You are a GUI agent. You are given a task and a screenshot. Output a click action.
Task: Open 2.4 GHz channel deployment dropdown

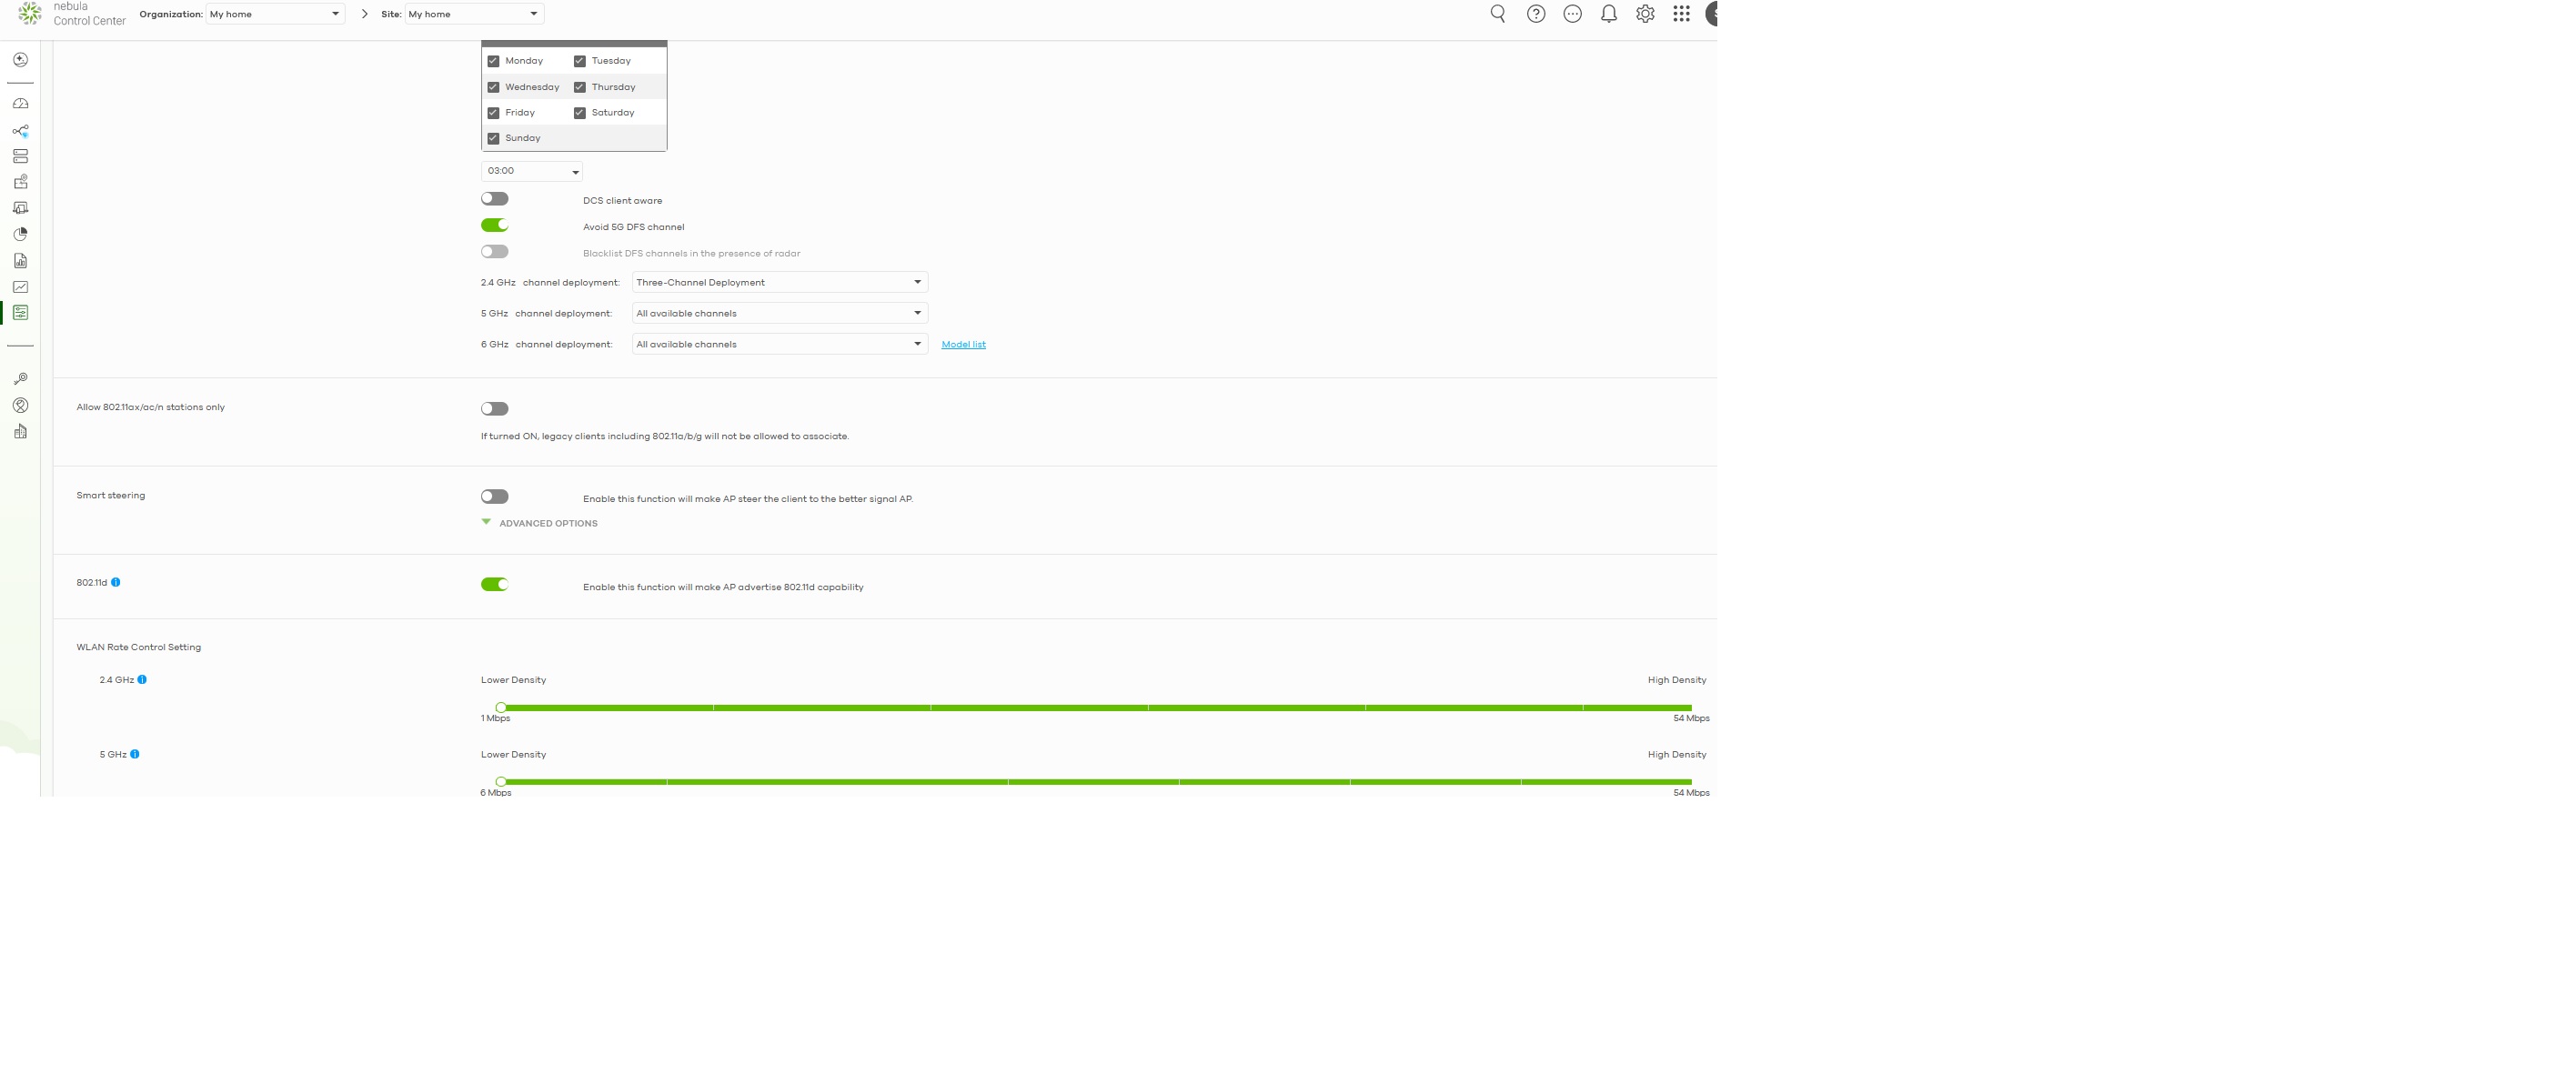779,283
